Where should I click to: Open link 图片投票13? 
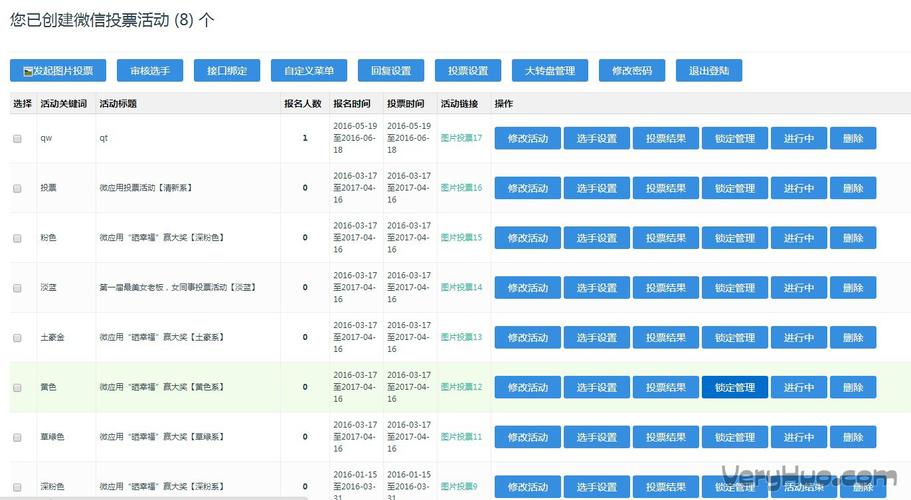[x=461, y=337]
